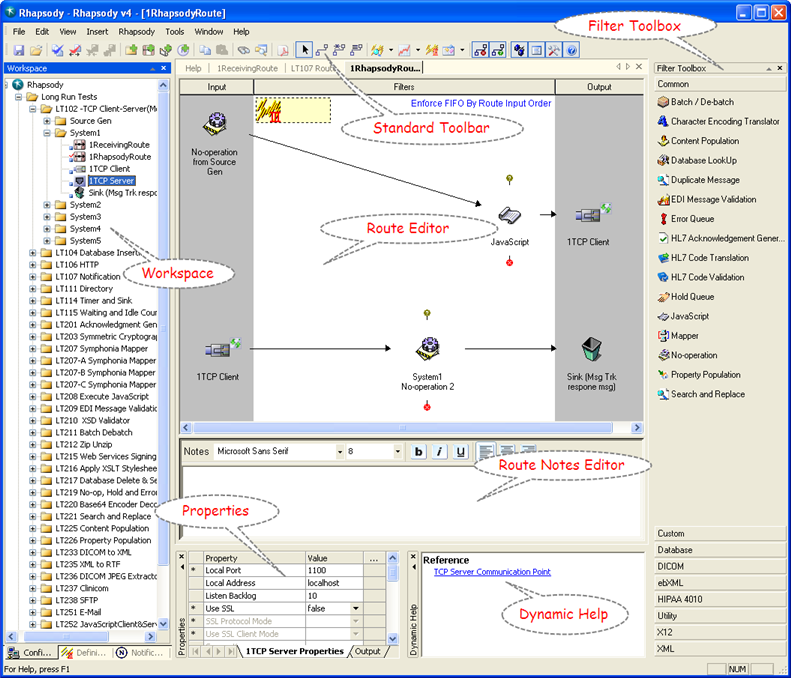
Task: Open TCP Server Communication Point link
Action: tap(492, 572)
